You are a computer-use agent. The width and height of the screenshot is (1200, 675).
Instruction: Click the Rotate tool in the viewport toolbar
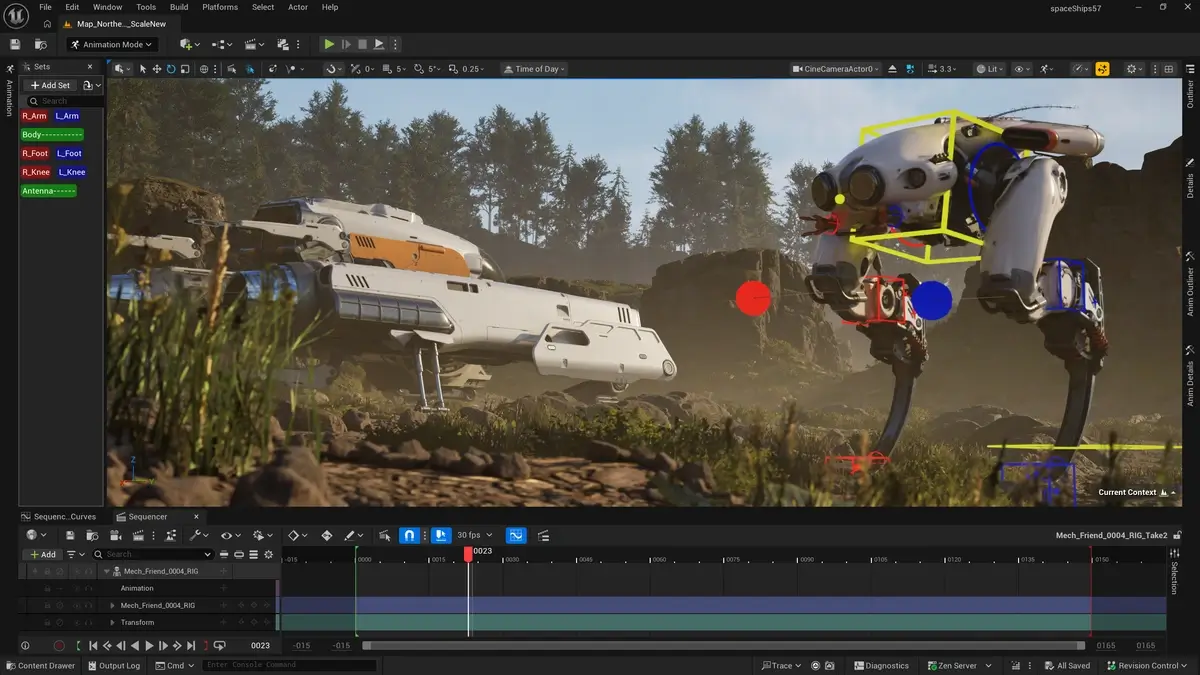171,69
